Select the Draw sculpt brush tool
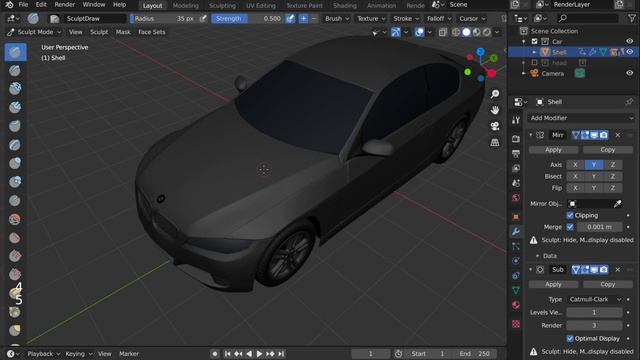The width and height of the screenshot is (640, 360). (16, 52)
